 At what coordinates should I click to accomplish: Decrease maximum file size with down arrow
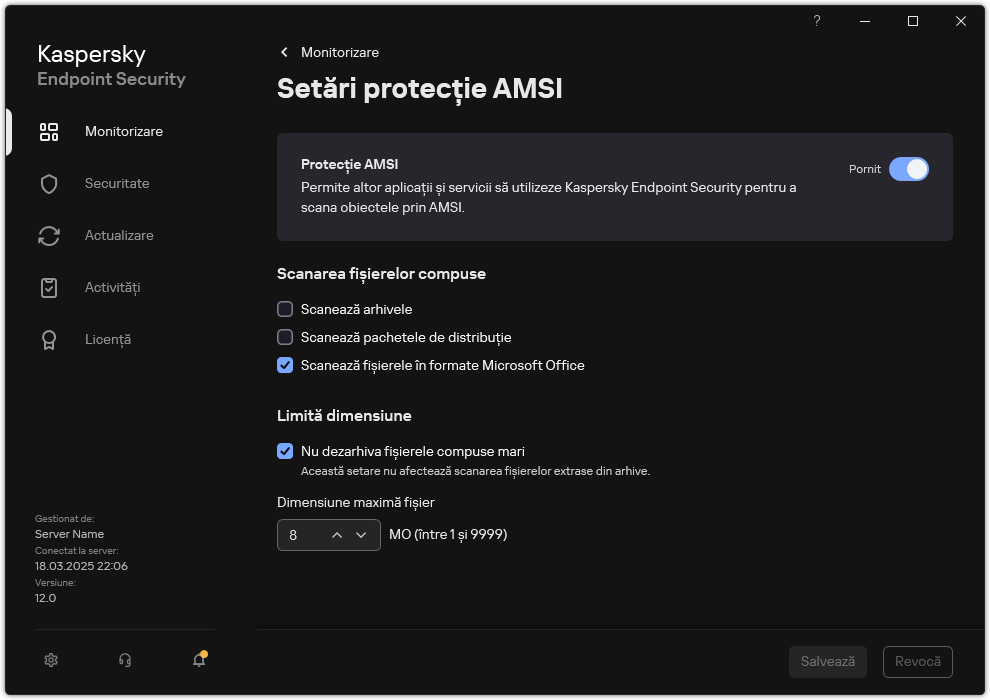pyautogui.click(x=362, y=535)
